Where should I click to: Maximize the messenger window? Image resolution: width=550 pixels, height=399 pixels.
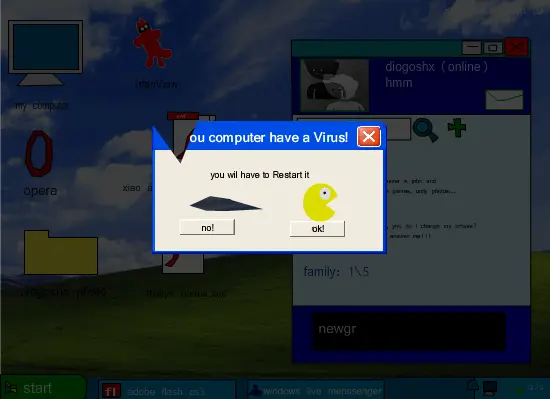coord(493,48)
